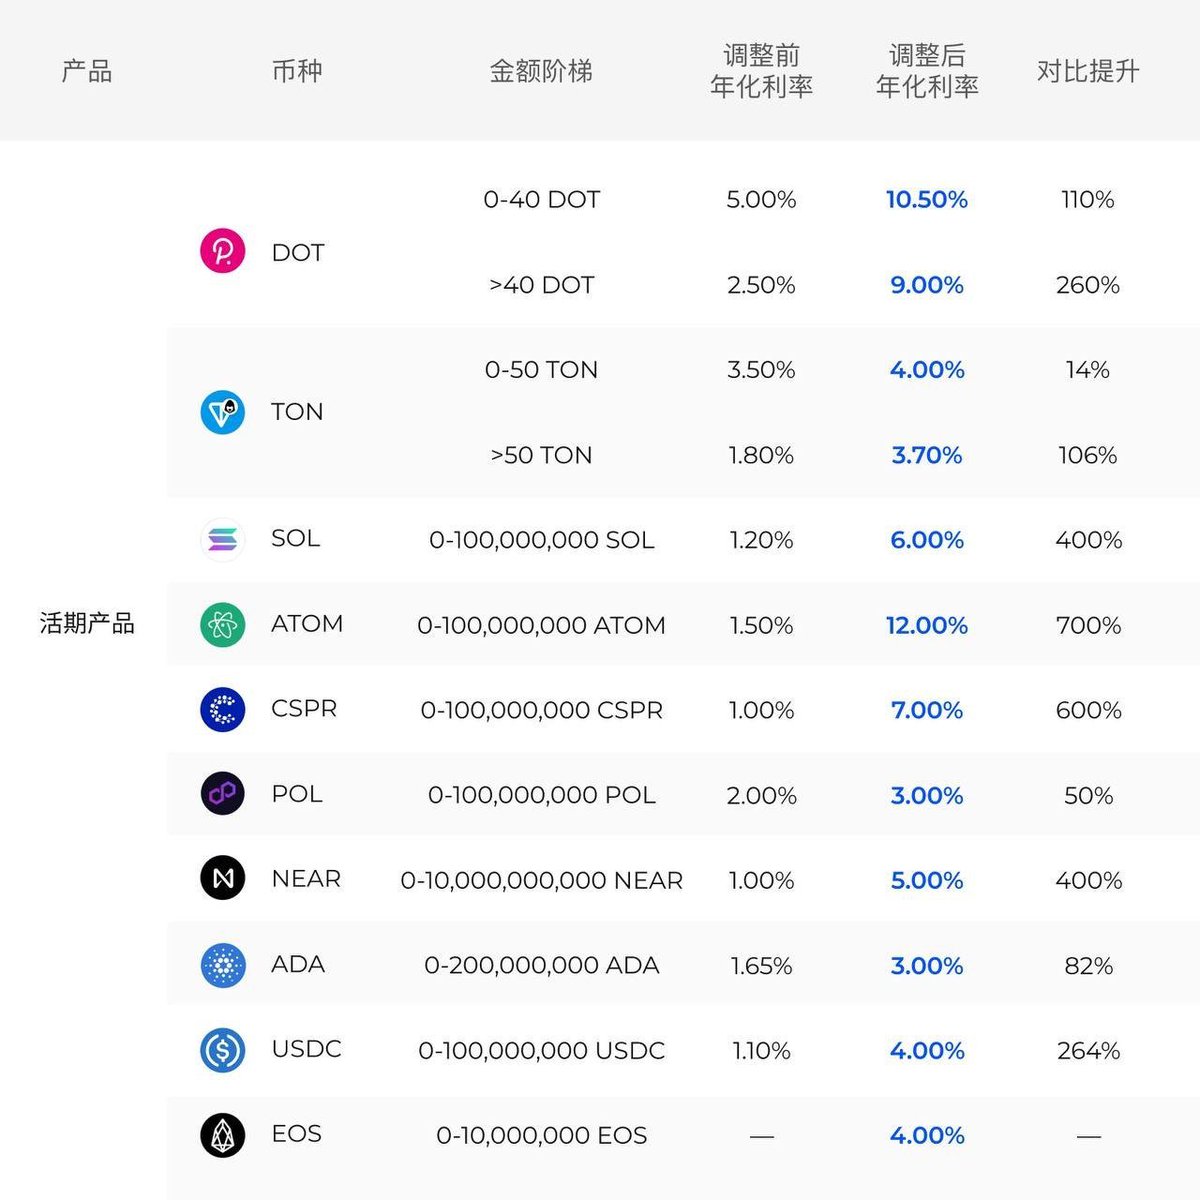Click the pink DOT coin icon

pos(223,251)
